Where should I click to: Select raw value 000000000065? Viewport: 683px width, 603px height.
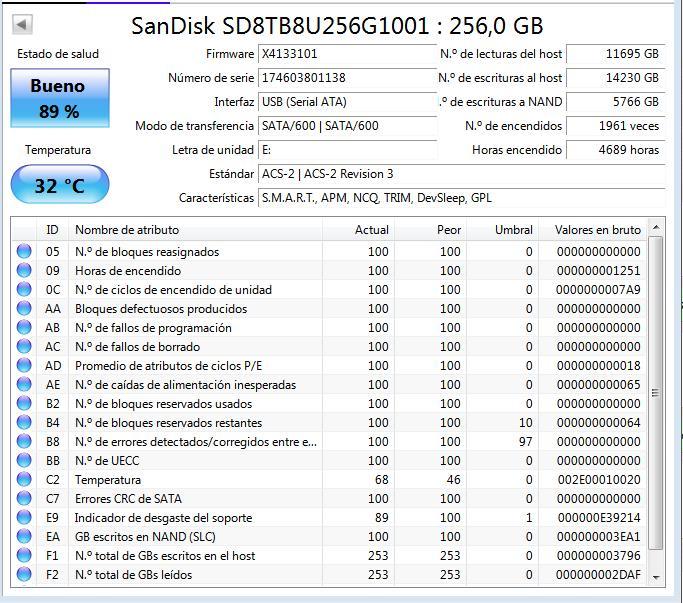point(598,385)
